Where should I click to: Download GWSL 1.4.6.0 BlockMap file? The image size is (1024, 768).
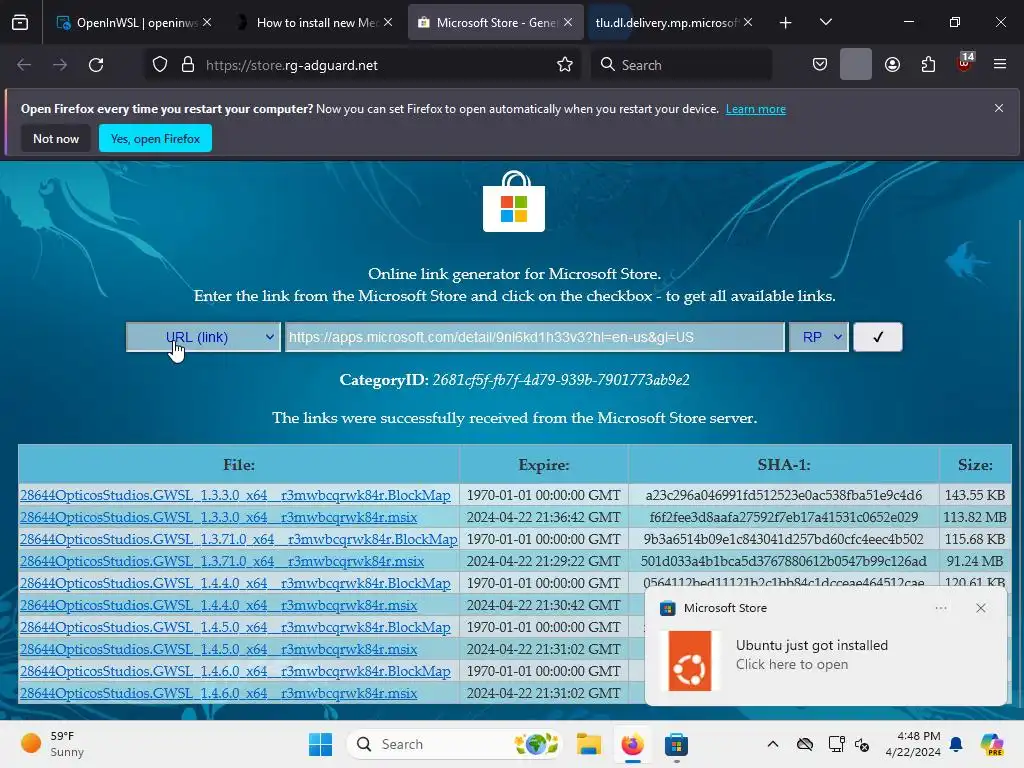pos(235,671)
